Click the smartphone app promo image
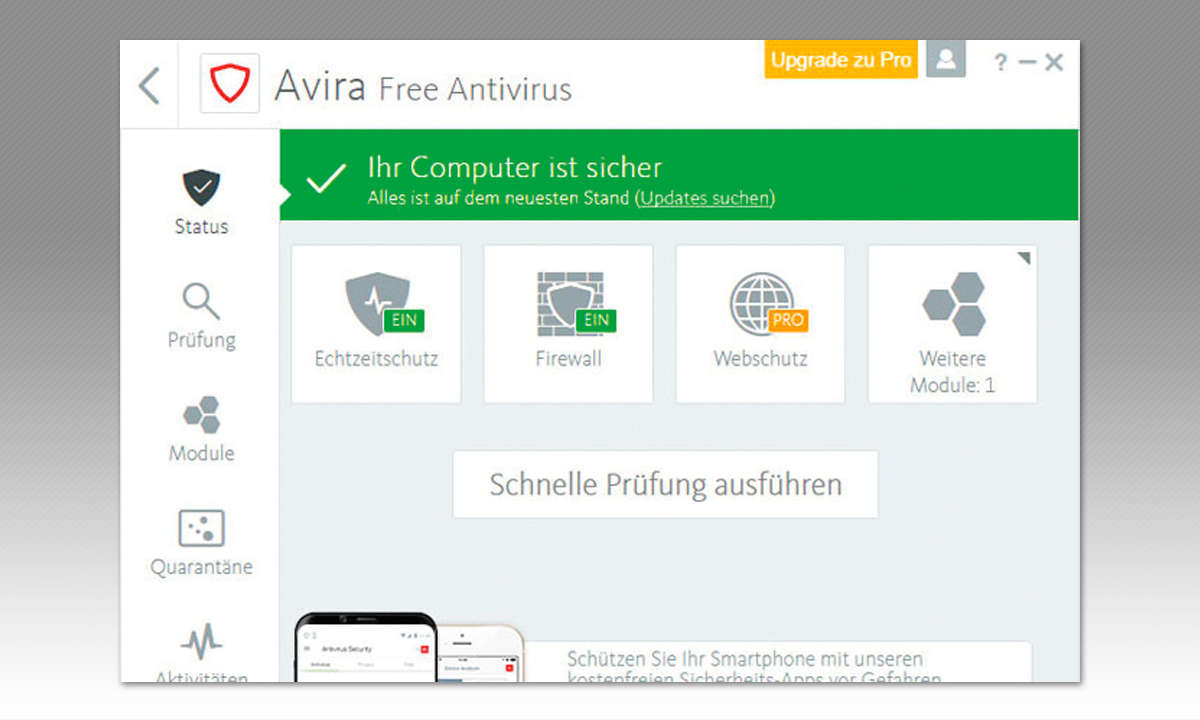 pyautogui.click(x=410, y=647)
